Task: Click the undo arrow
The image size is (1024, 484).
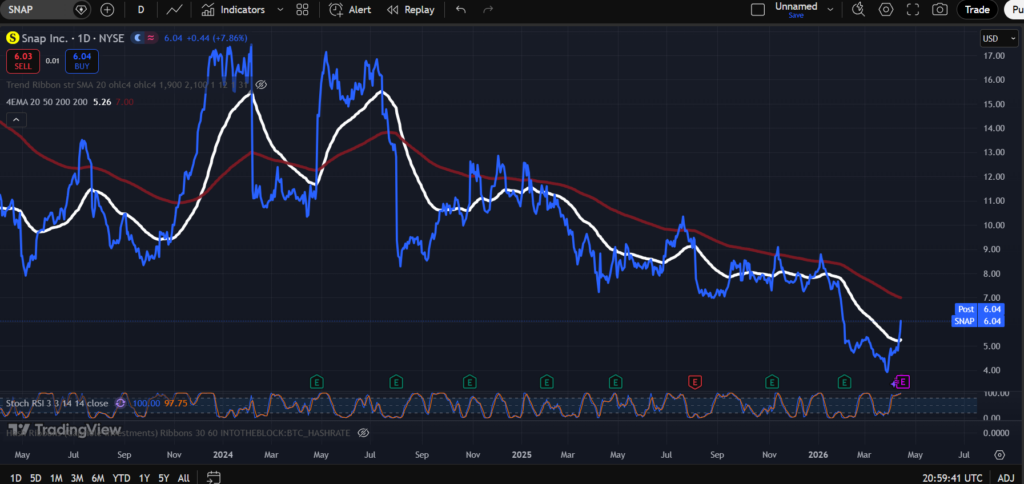Action: [460, 9]
